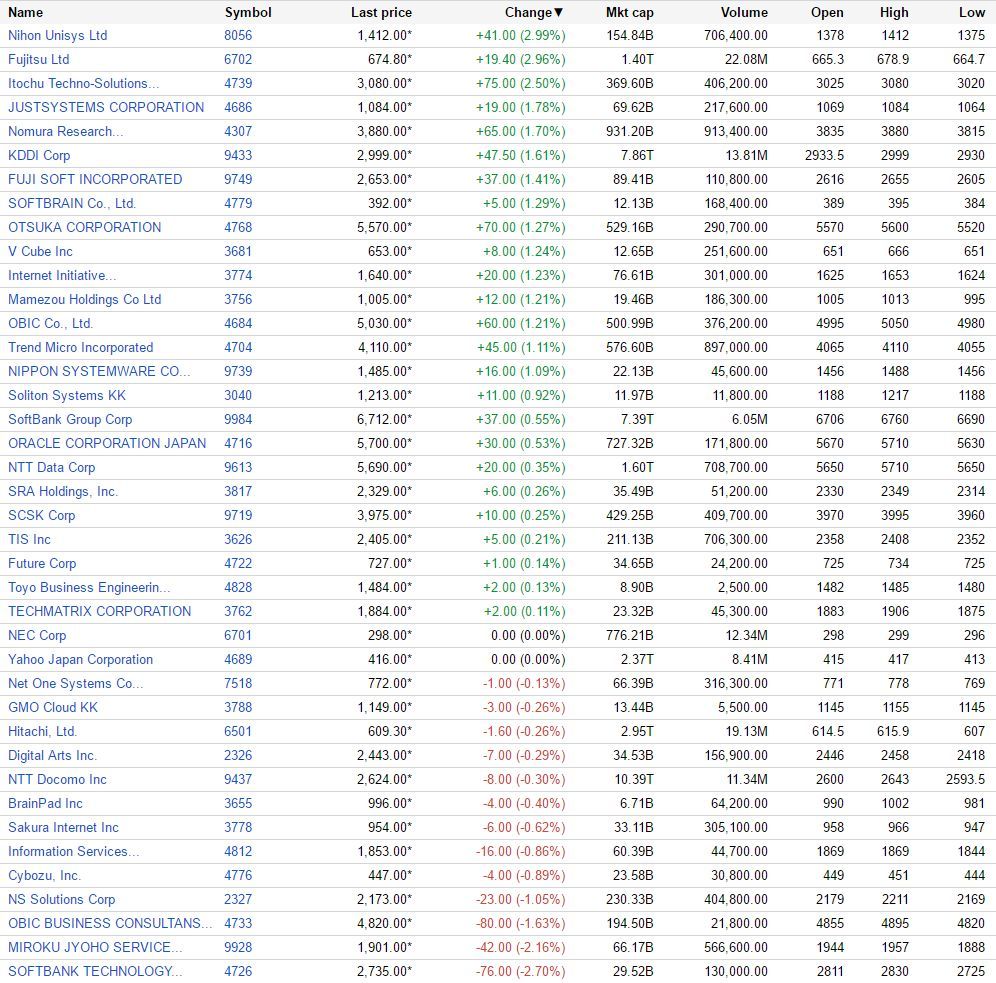Screen dimensions: 996x983
Task: Select market cap value 10.39T
Action: point(634,780)
